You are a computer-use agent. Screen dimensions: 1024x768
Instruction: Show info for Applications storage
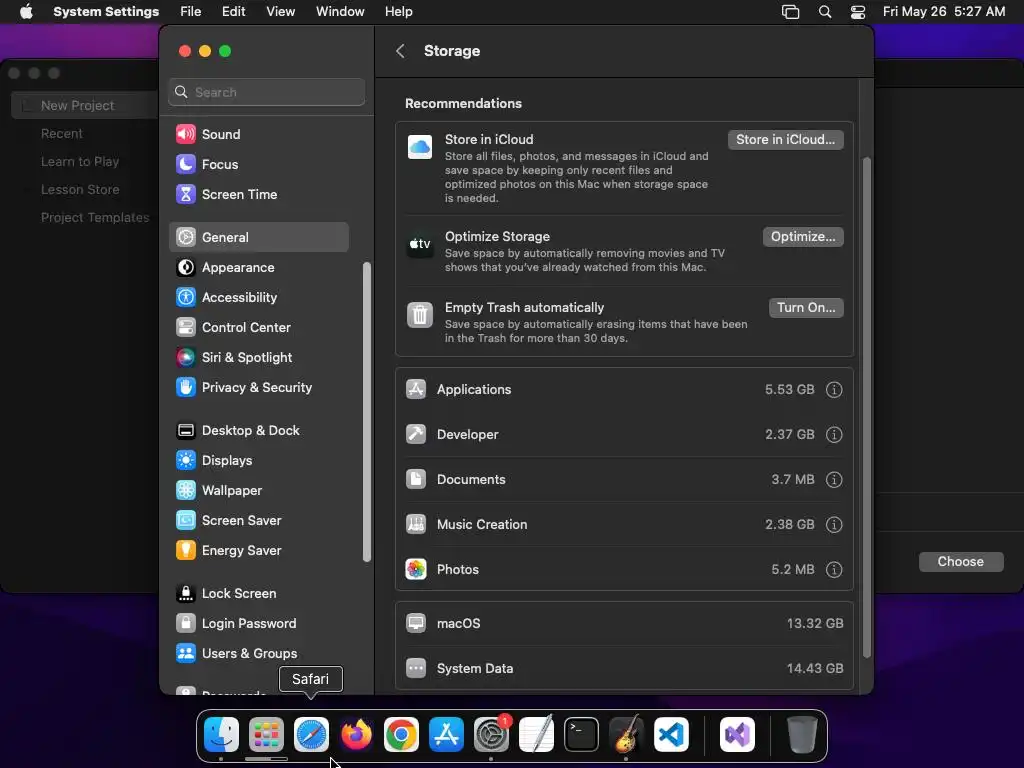834,390
